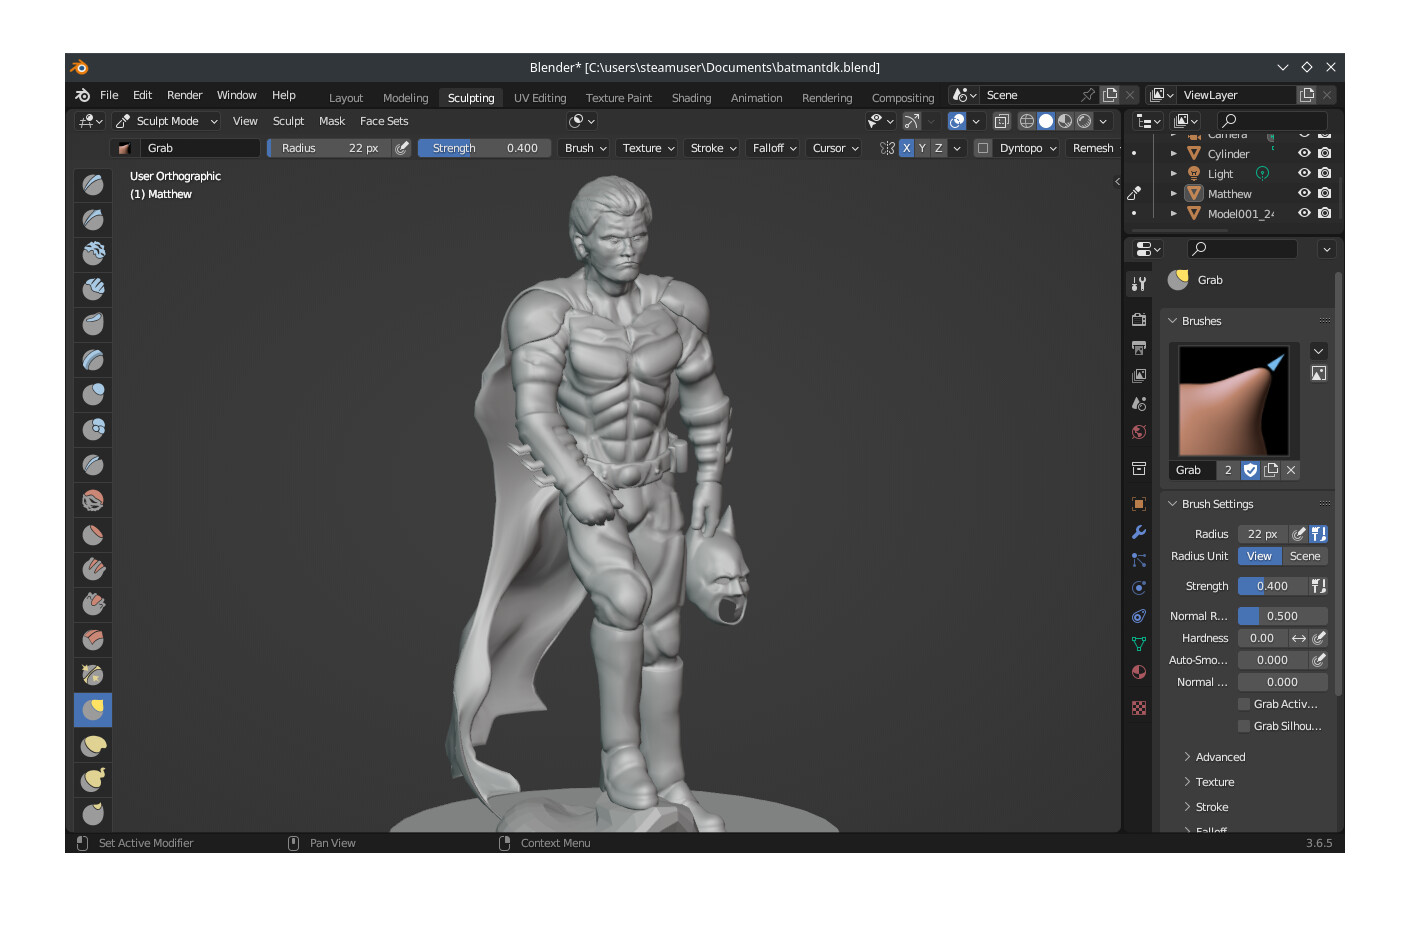This screenshot has height=930, width=1410.
Task: Enable the Dyntopo checkbox
Action: point(983,148)
